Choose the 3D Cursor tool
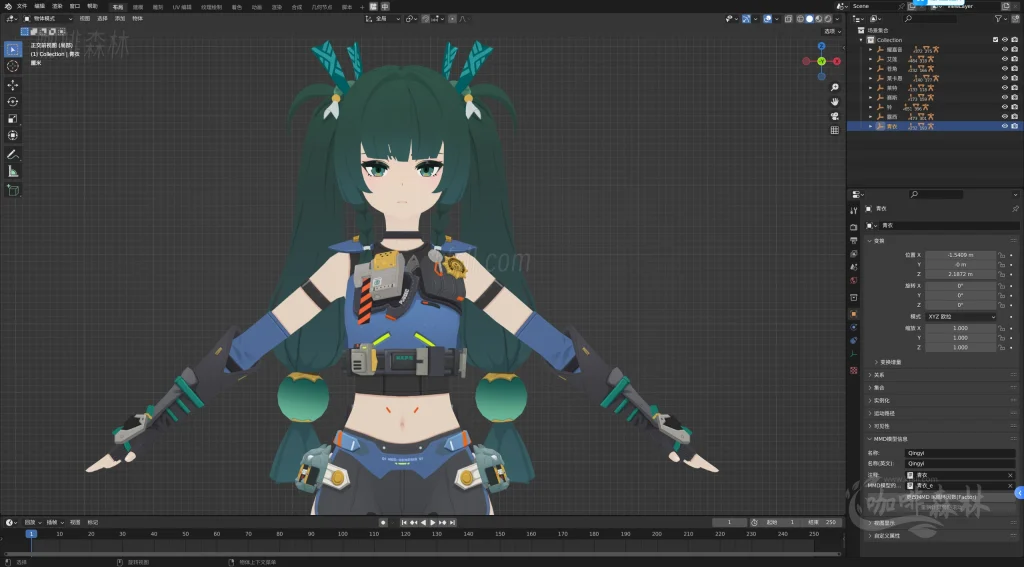 coord(12,66)
